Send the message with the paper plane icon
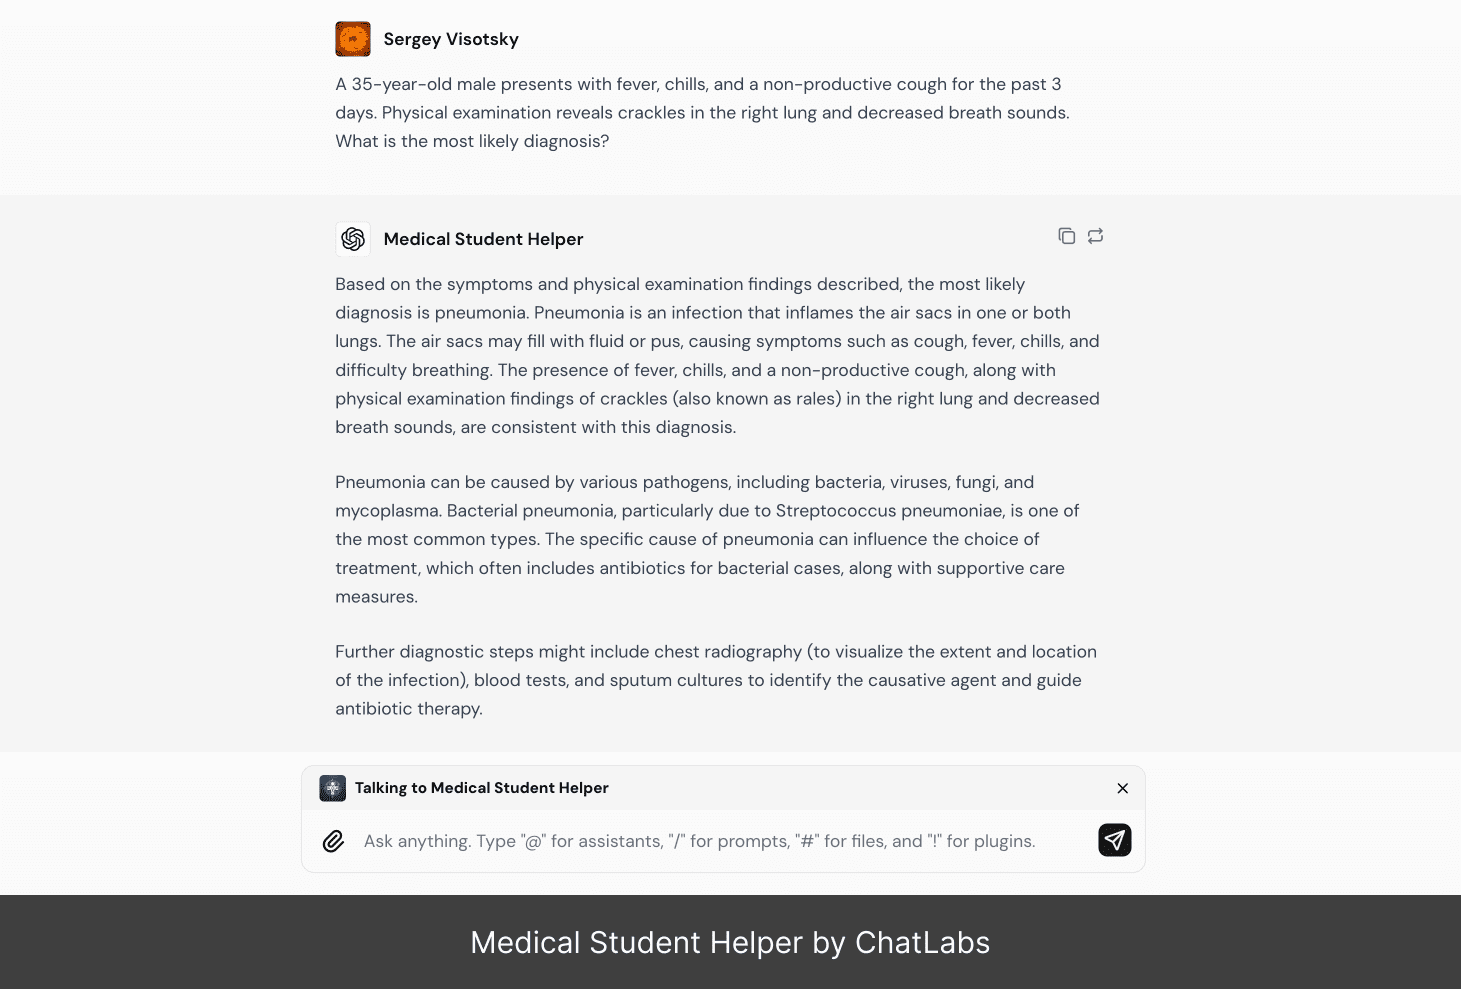The height and width of the screenshot is (989, 1461). pyautogui.click(x=1114, y=840)
